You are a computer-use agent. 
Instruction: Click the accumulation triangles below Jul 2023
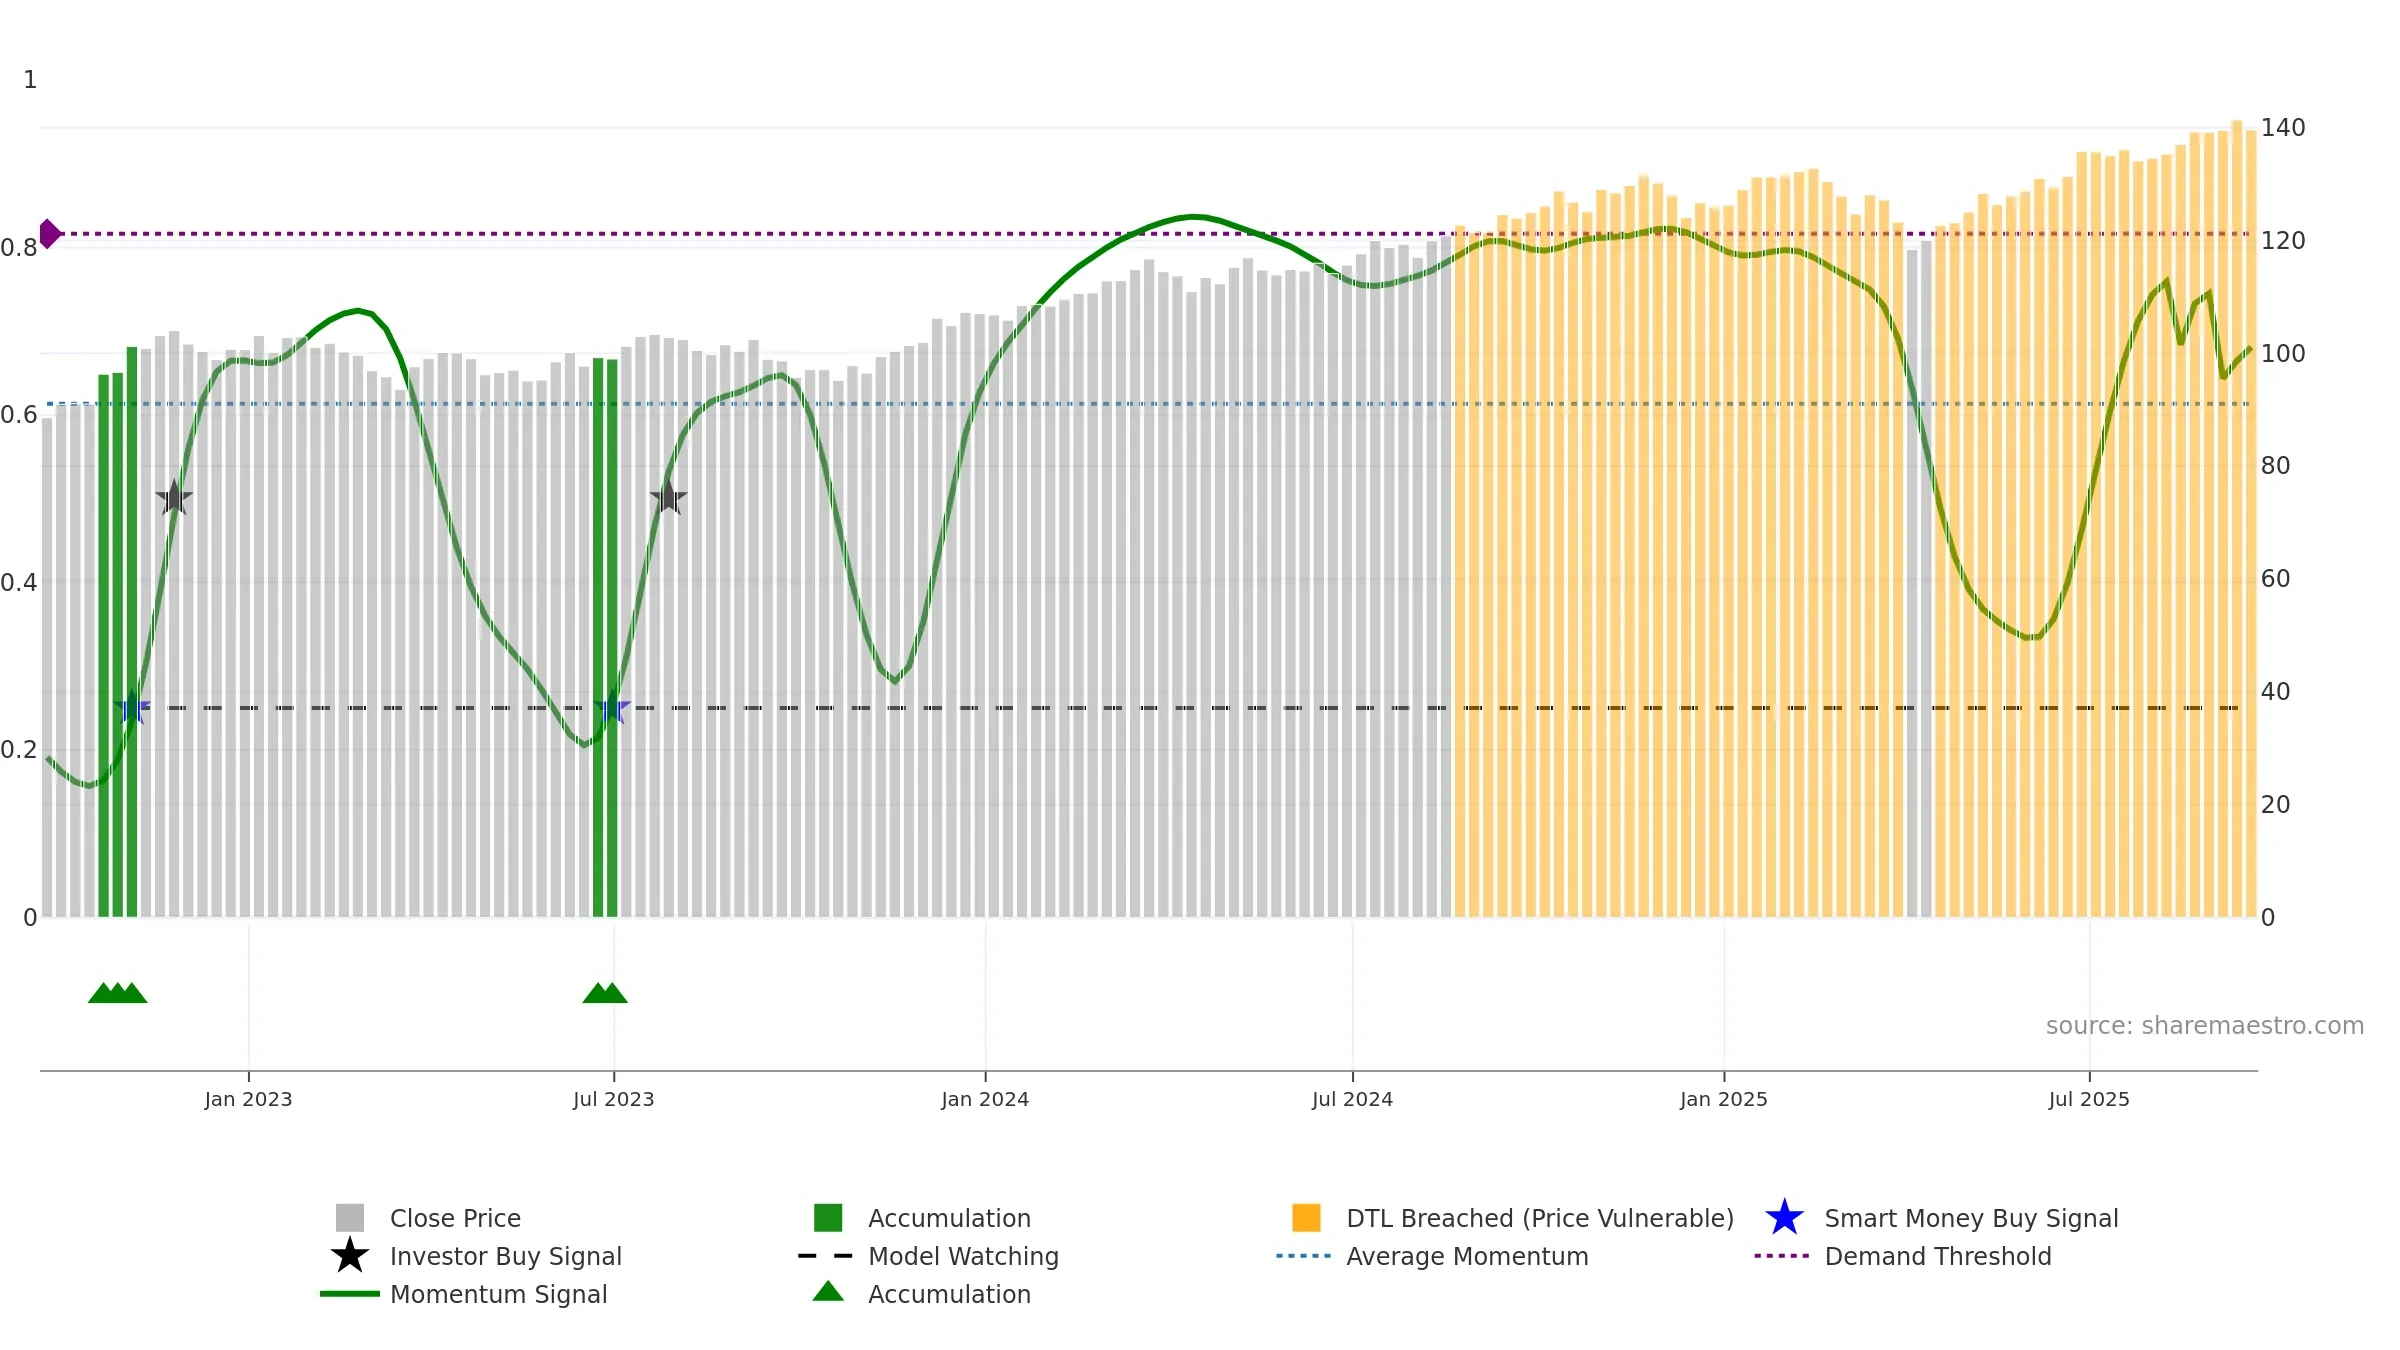[605, 993]
